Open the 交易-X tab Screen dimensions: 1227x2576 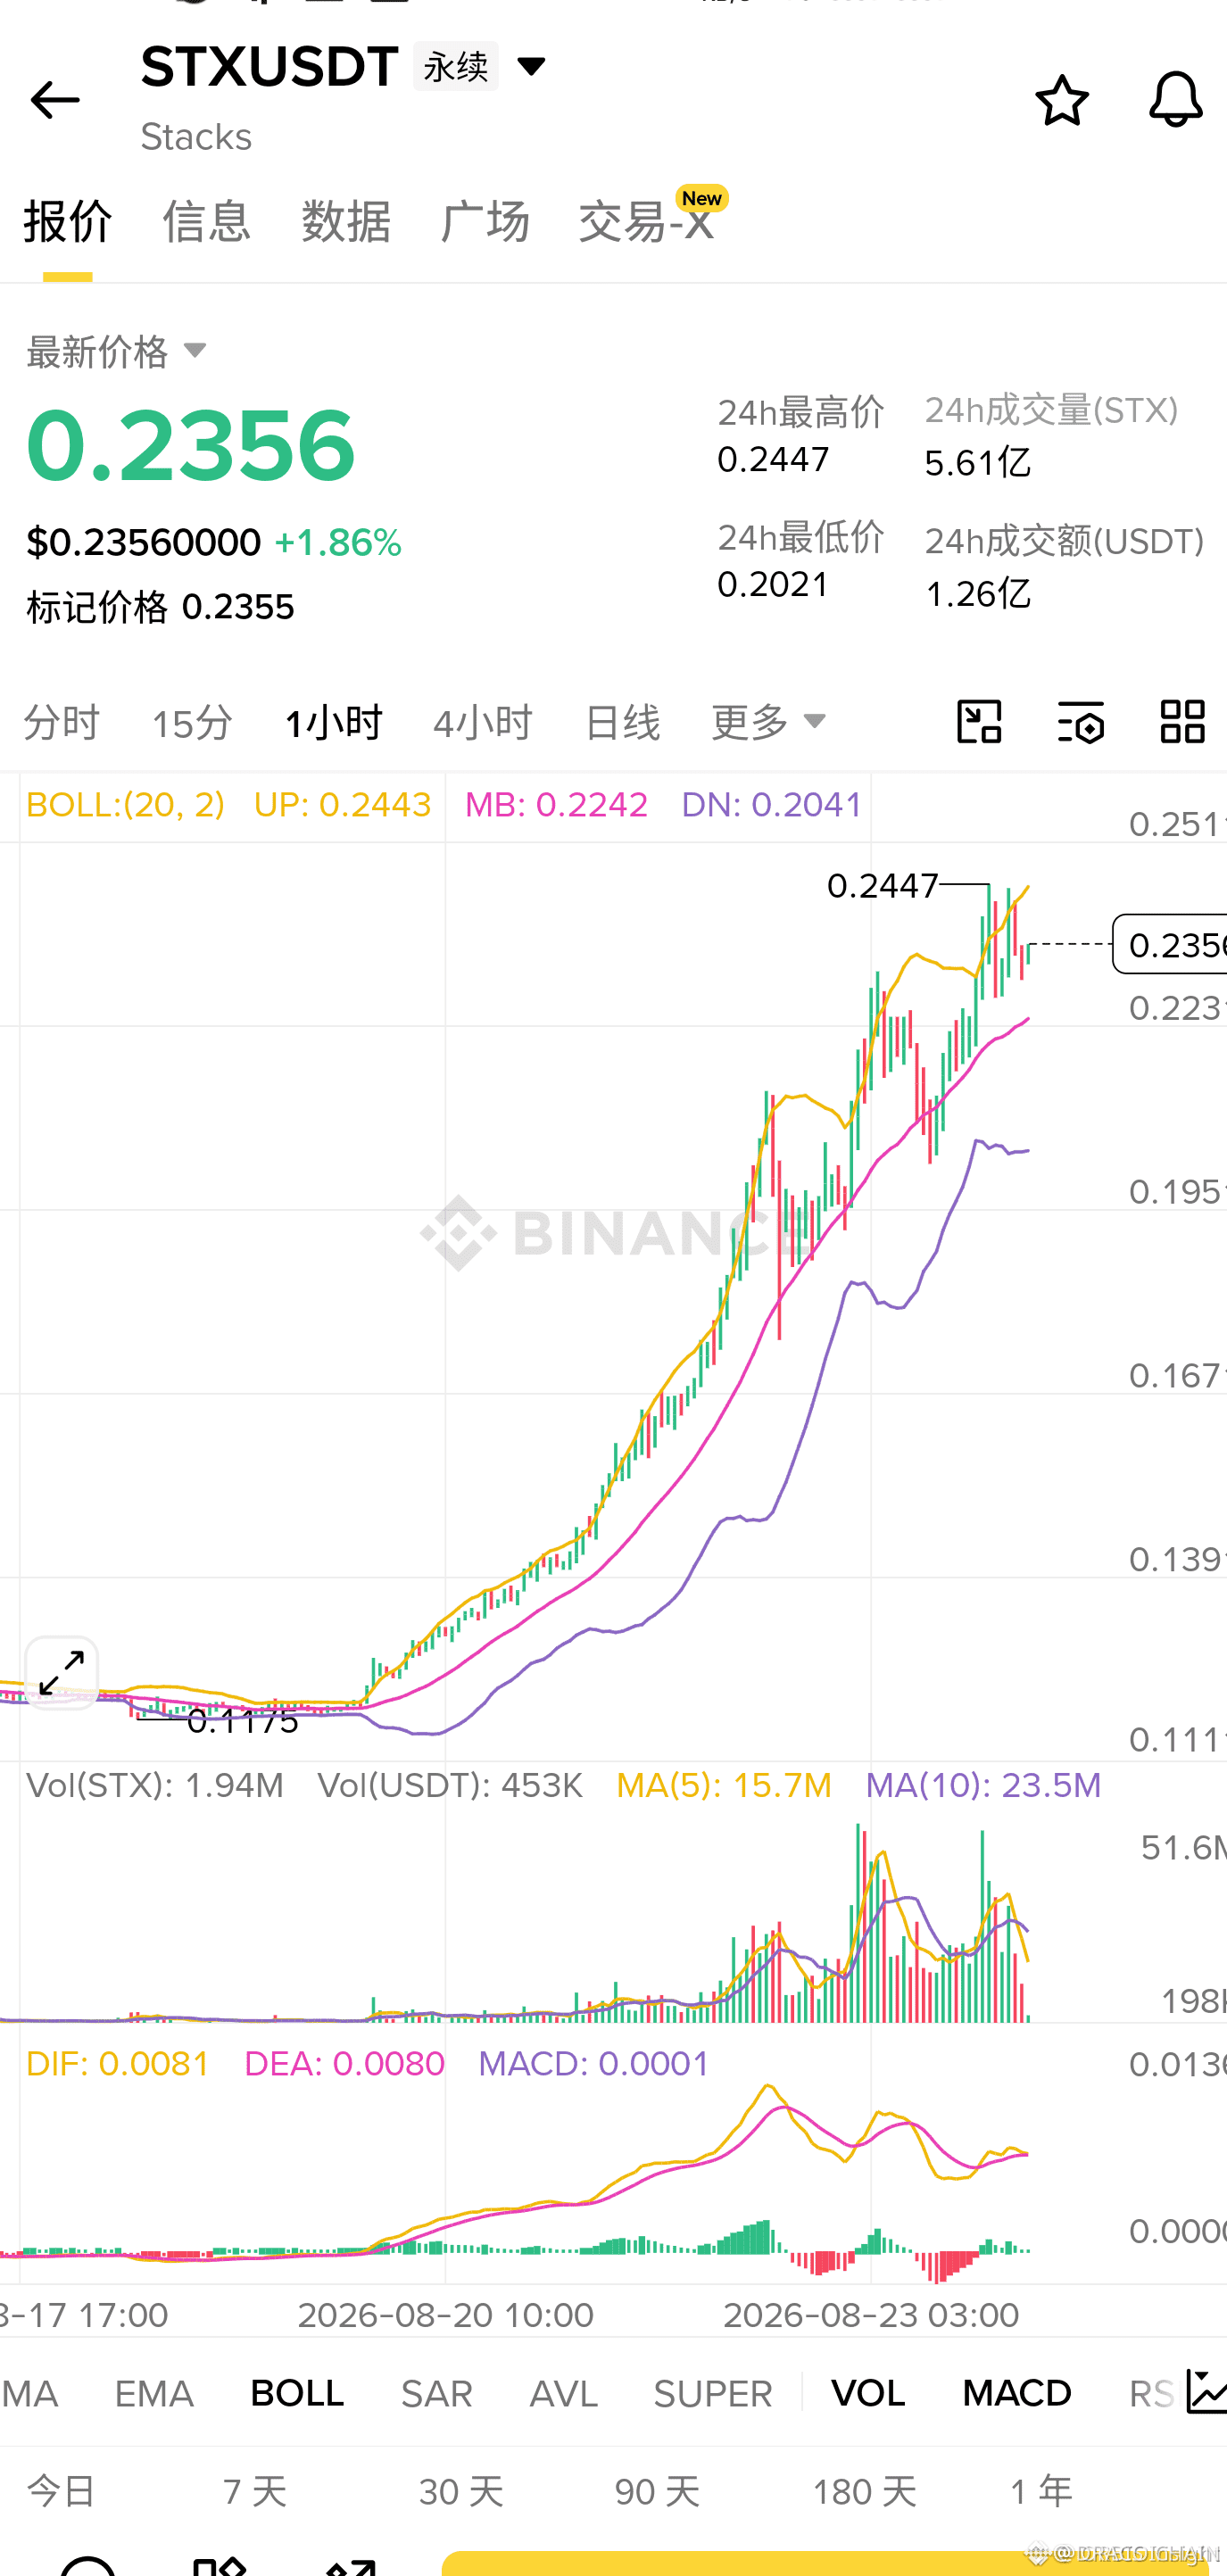pos(647,221)
